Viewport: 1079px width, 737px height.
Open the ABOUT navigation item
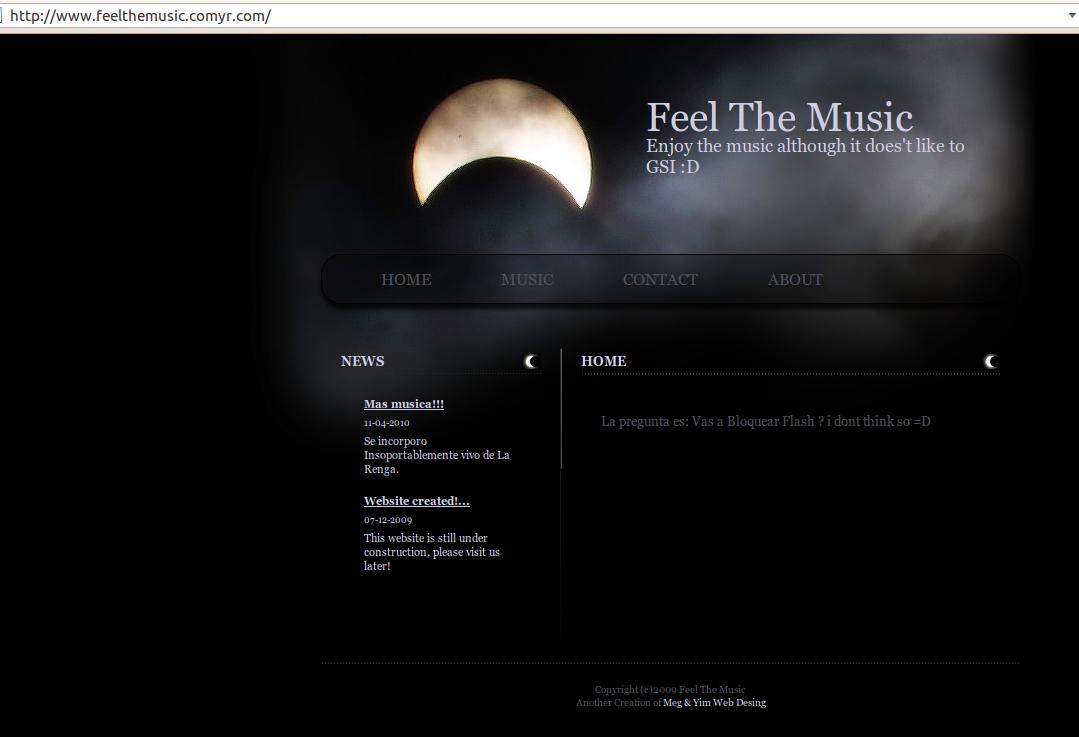click(x=795, y=280)
